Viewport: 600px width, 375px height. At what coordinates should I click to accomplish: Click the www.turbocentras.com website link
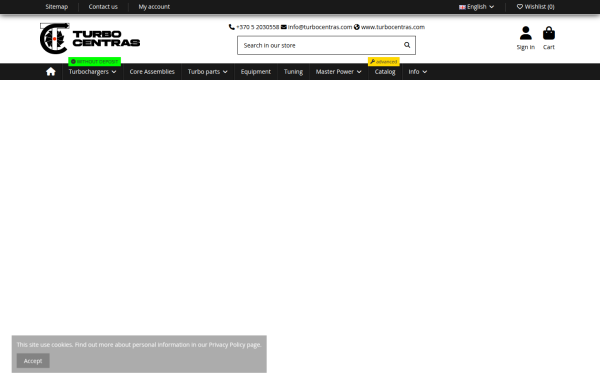393,27
